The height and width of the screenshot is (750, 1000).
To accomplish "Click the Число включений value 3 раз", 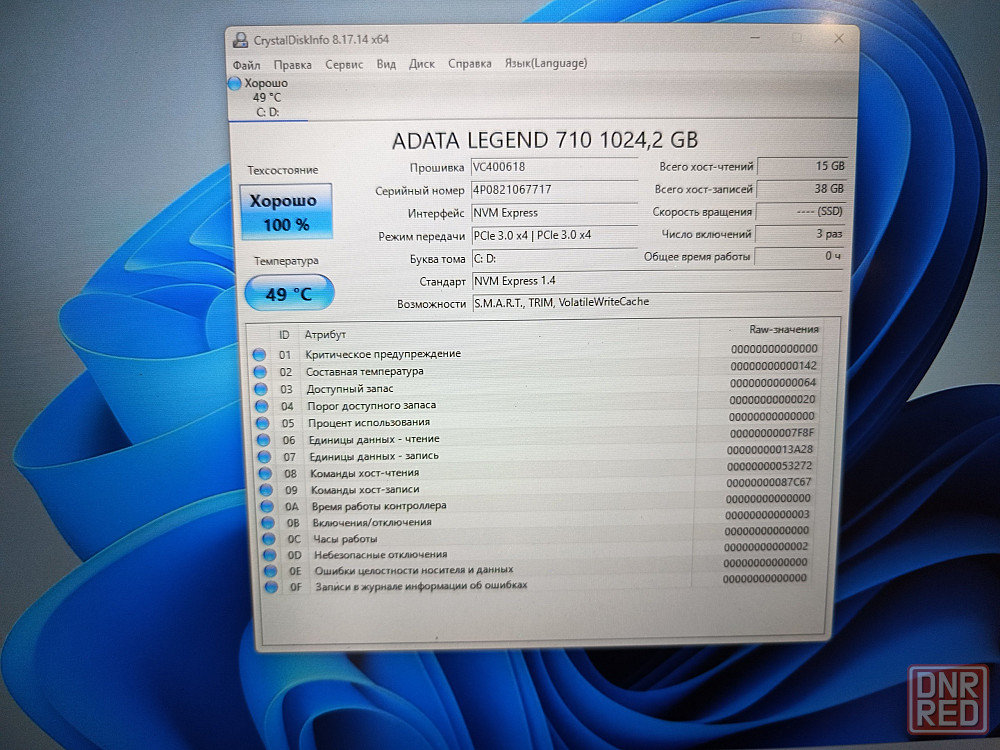I will [x=800, y=234].
